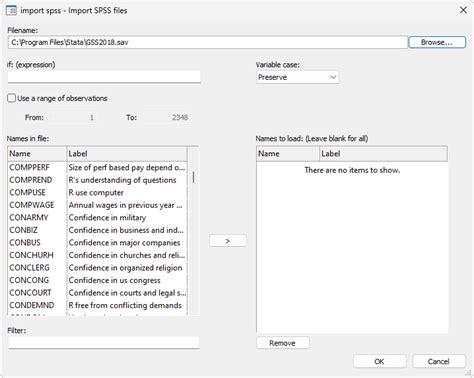
Task: Close the Import SPSS files dialog
Action: tap(463, 10)
